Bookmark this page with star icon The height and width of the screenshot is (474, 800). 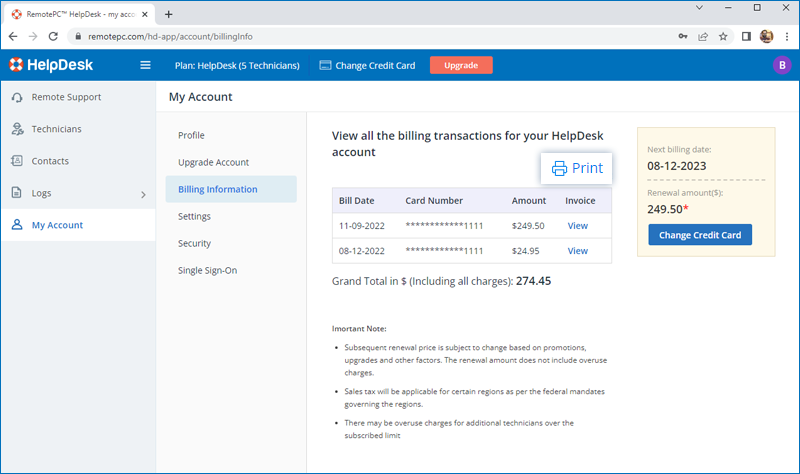723,36
